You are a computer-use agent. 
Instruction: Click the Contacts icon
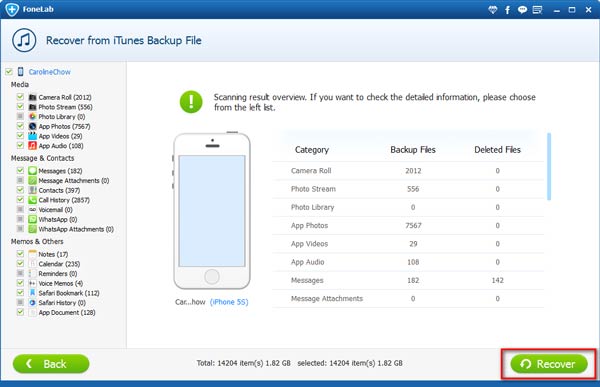[x=33, y=190]
